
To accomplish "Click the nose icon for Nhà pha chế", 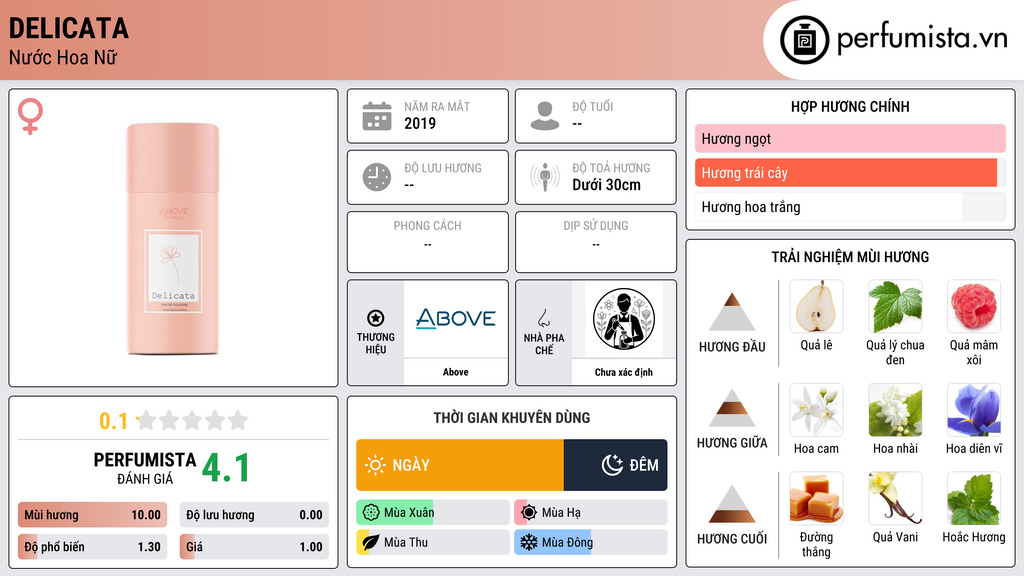I will (544, 318).
